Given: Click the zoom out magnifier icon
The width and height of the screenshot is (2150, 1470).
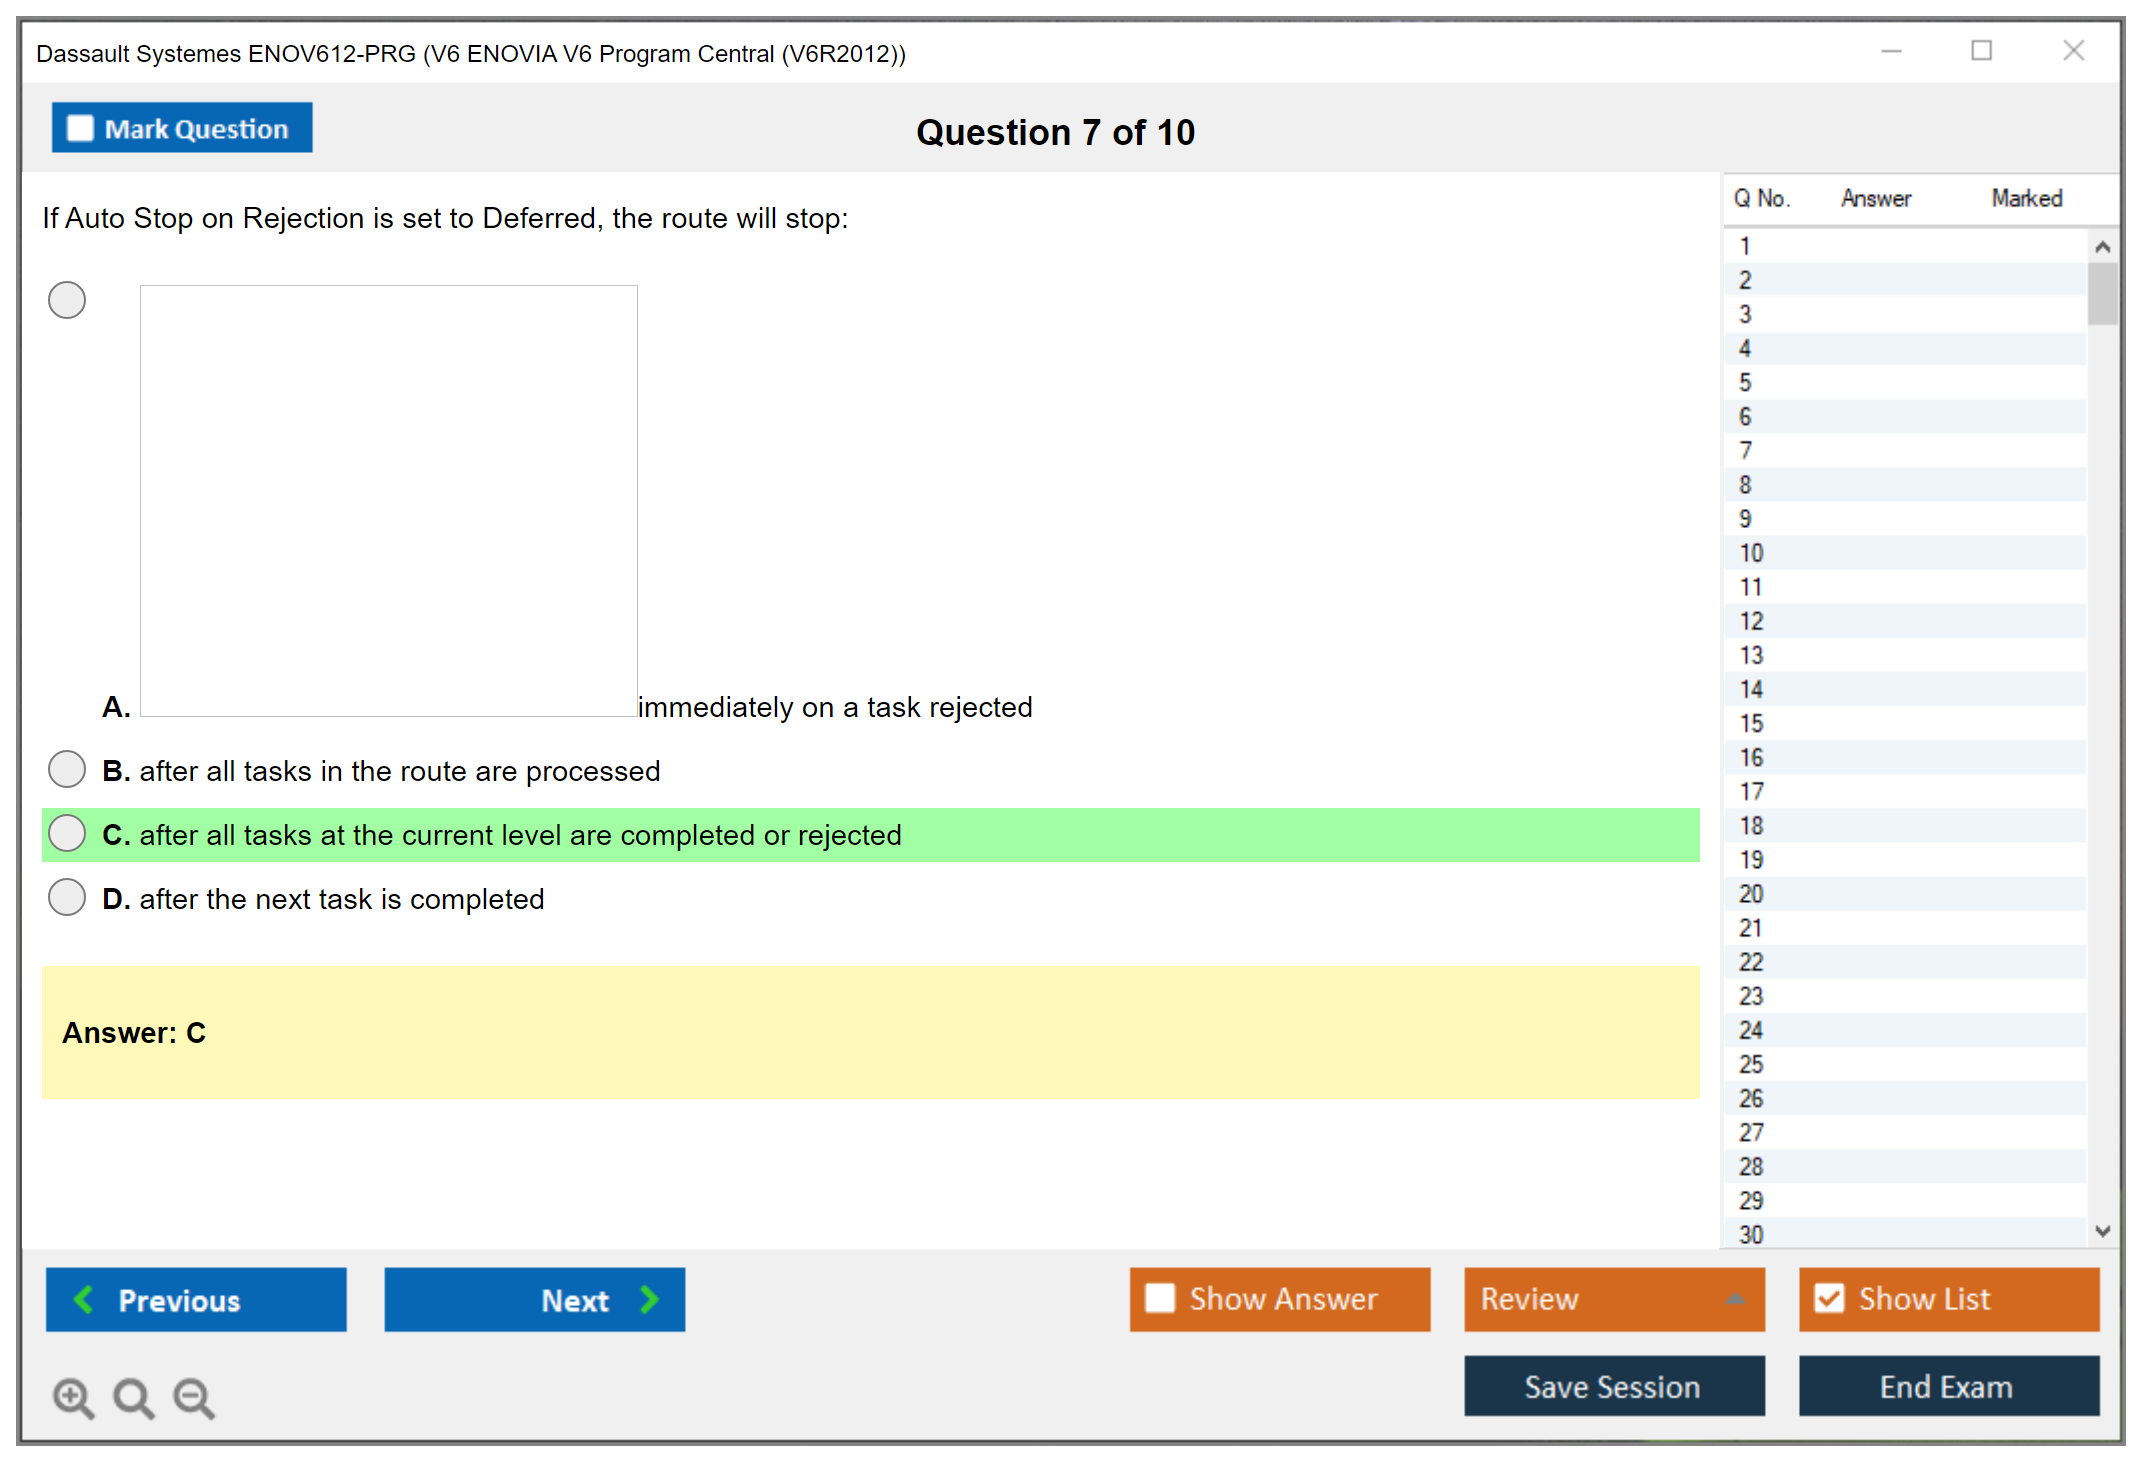Looking at the screenshot, I should coord(193,1397).
